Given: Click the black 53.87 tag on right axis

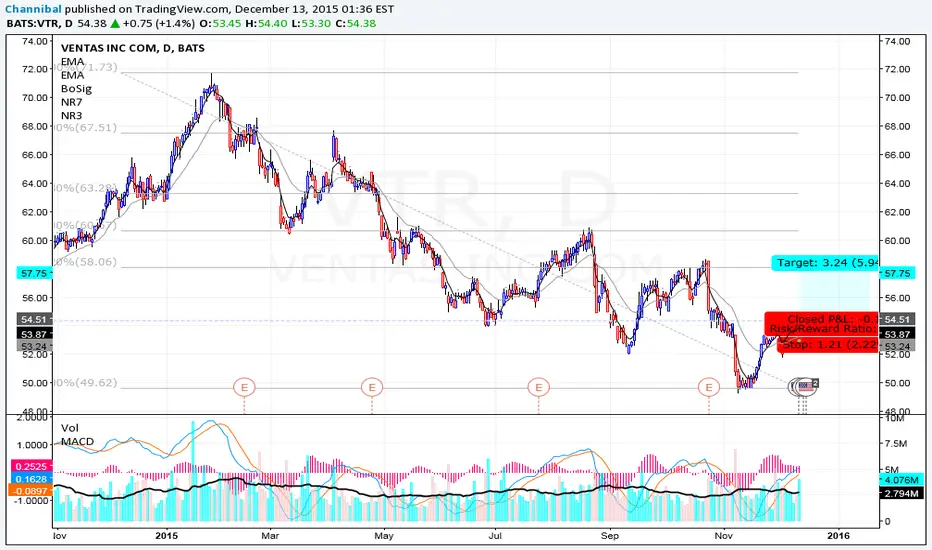Looking at the screenshot, I should point(896,334).
